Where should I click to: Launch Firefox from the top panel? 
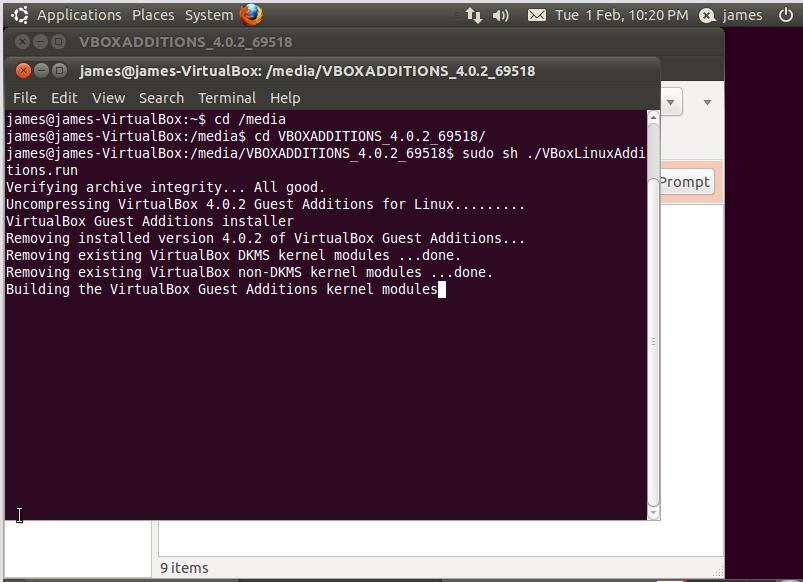(251, 14)
